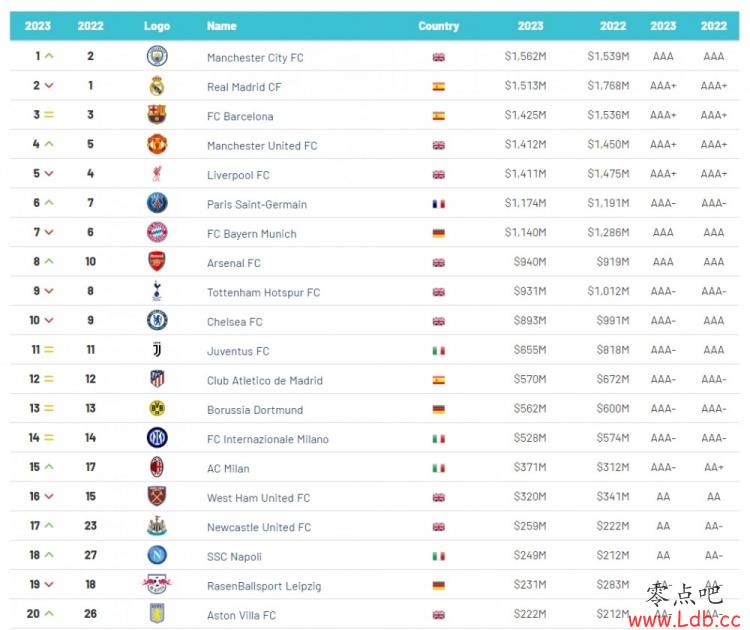Open the Manchester United FC name link
Image resolution: width=750 pixels, height=630 pixels.
point(262,146)
